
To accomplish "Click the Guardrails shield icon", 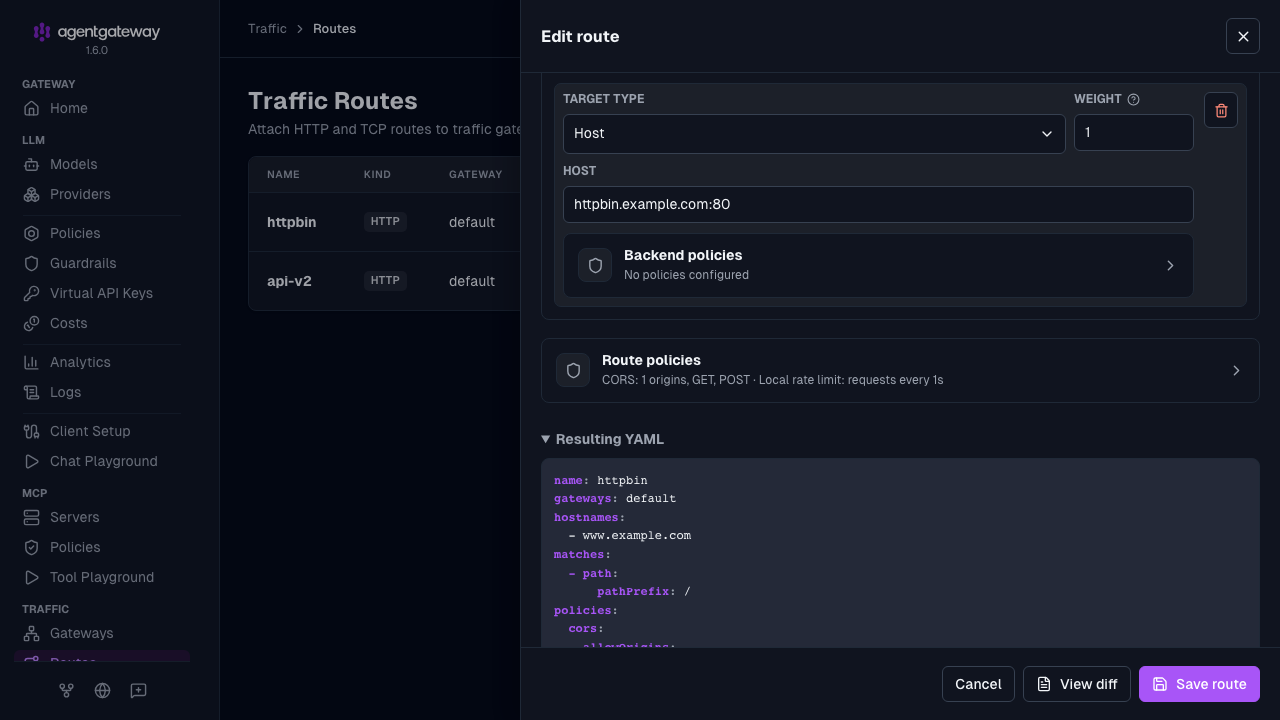I will tap(32, 263).
